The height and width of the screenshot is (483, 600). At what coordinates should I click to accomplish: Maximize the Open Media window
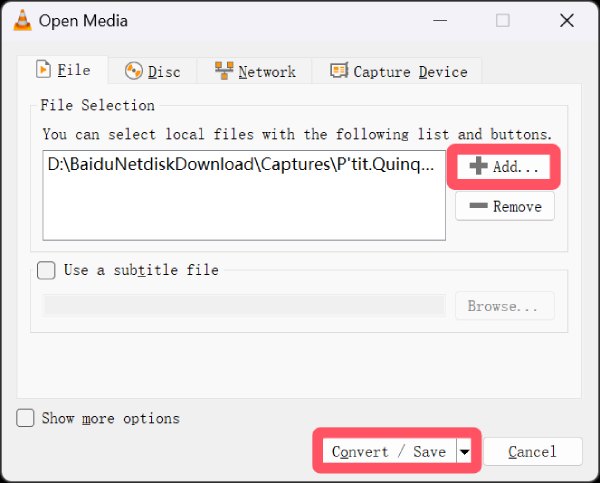tap(503, 20)
